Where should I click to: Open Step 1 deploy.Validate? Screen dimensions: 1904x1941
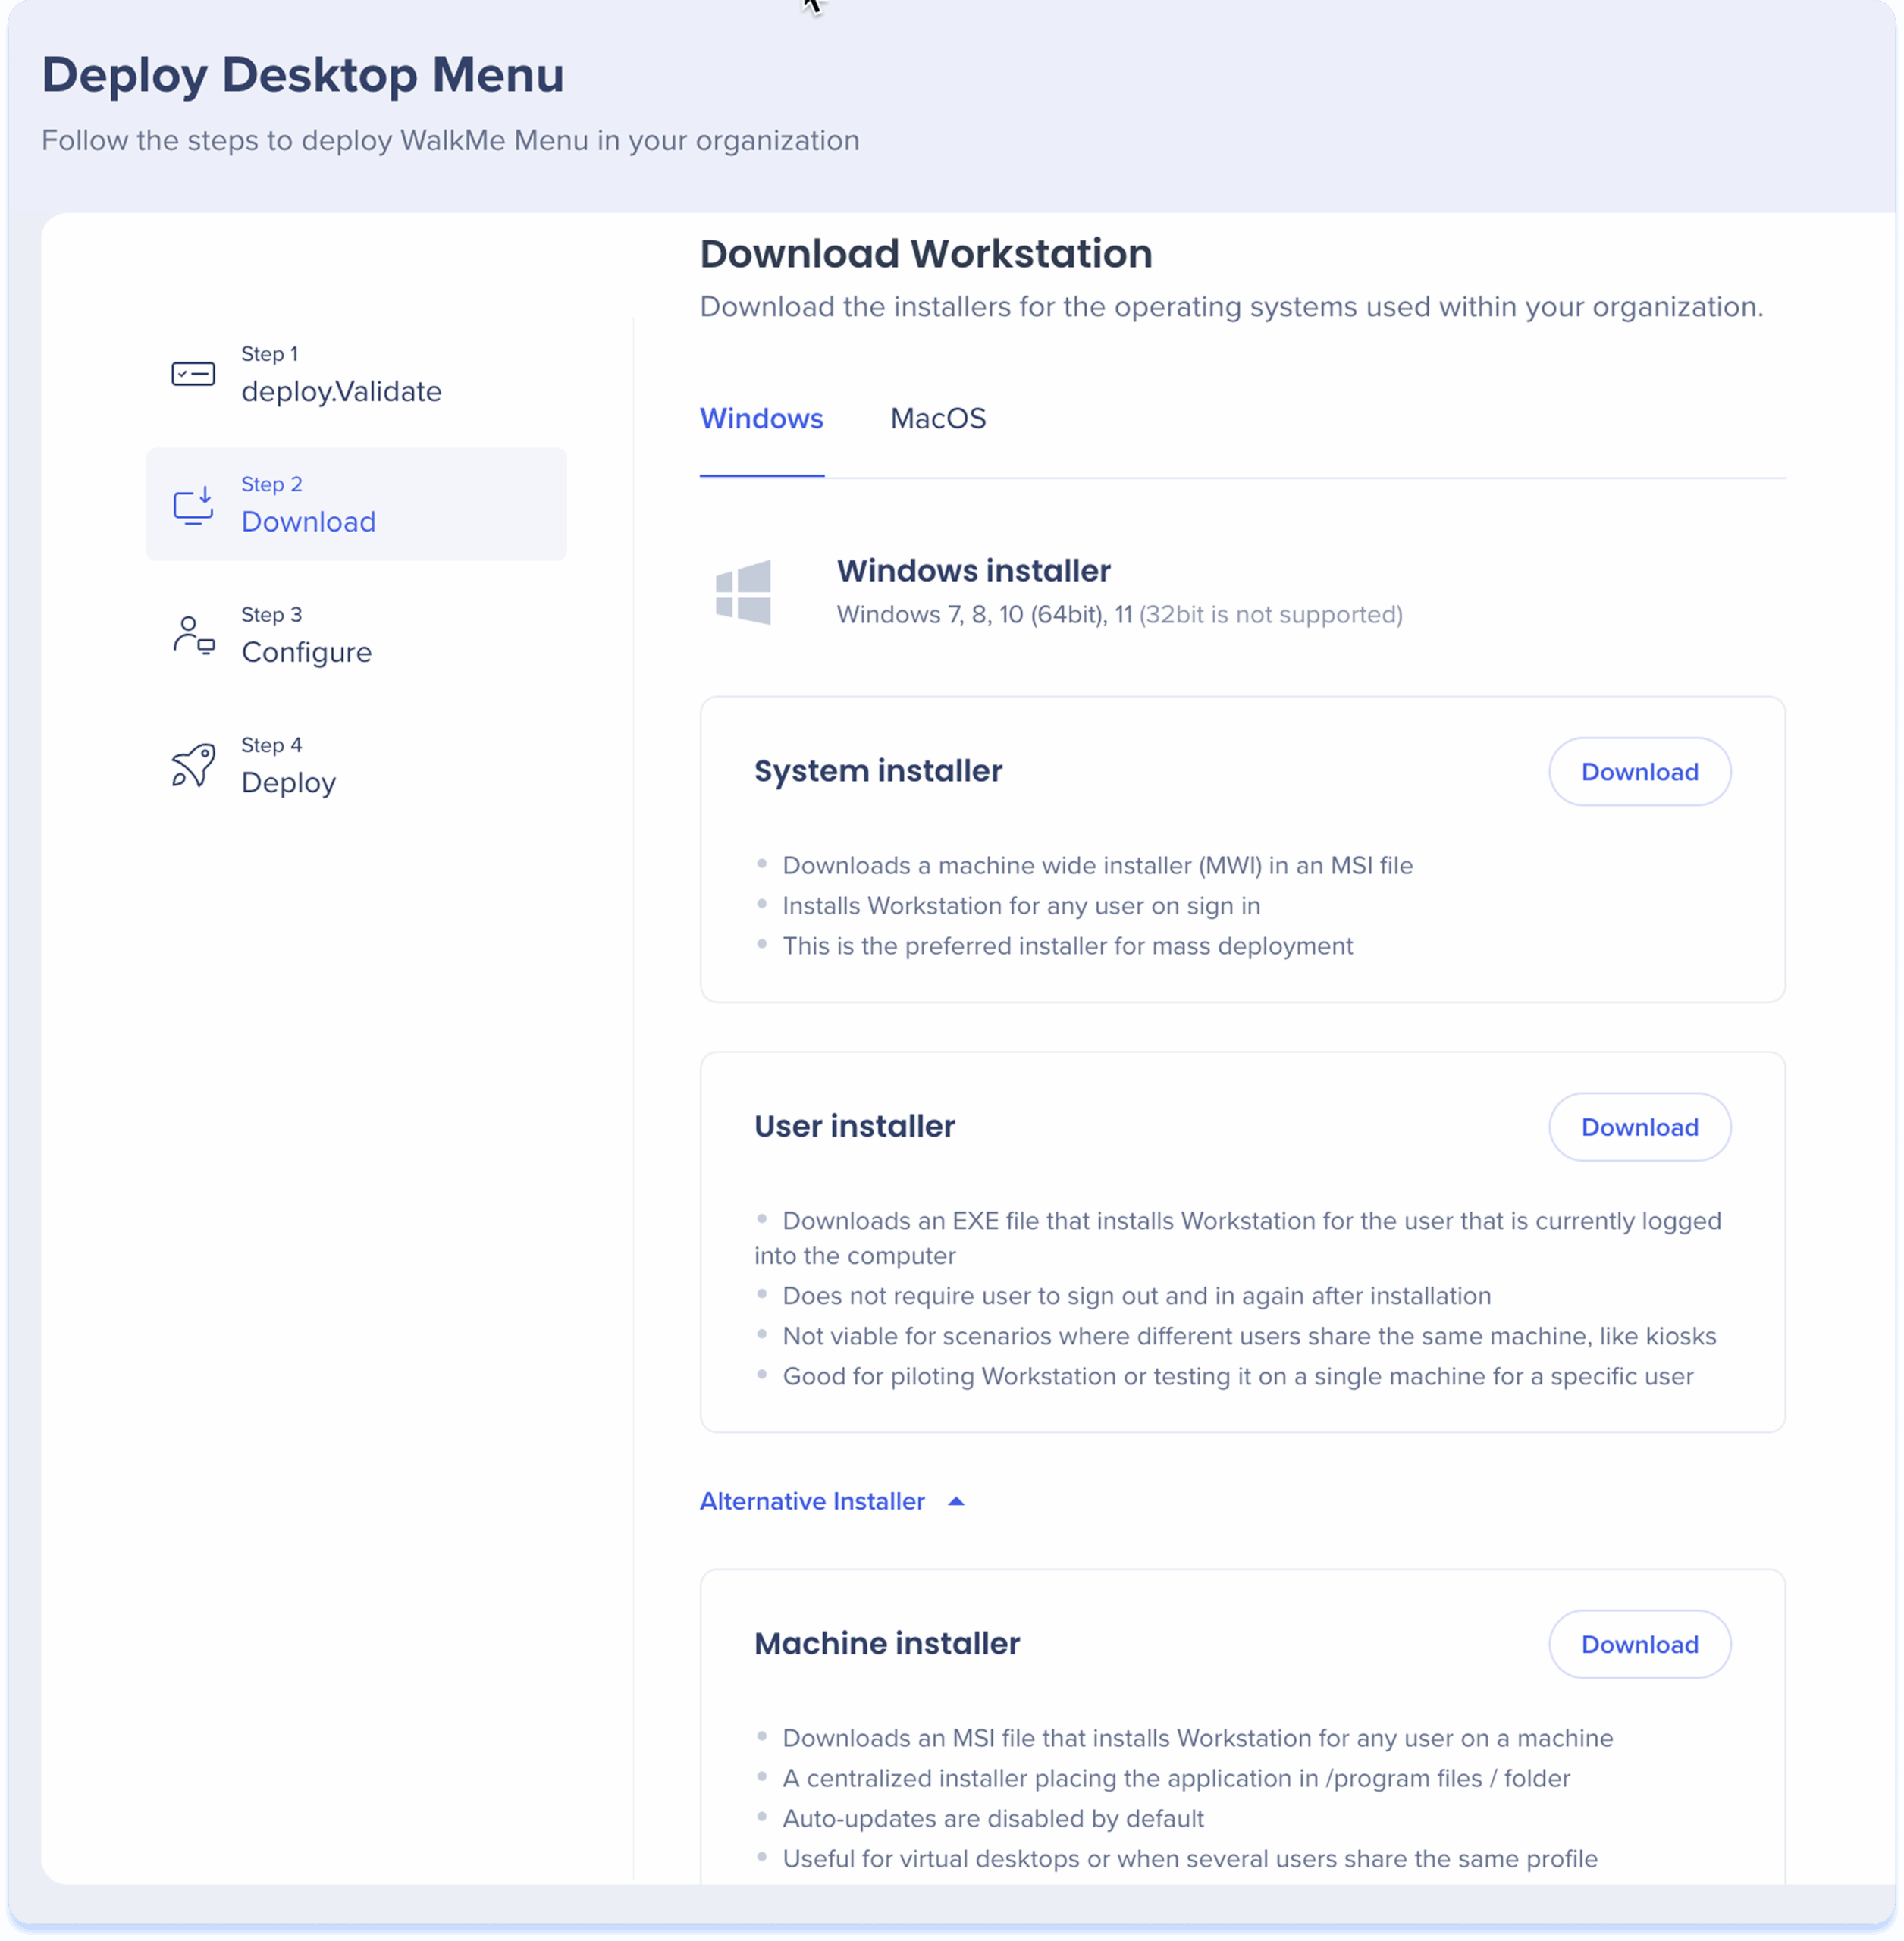(x=356, y=374)
